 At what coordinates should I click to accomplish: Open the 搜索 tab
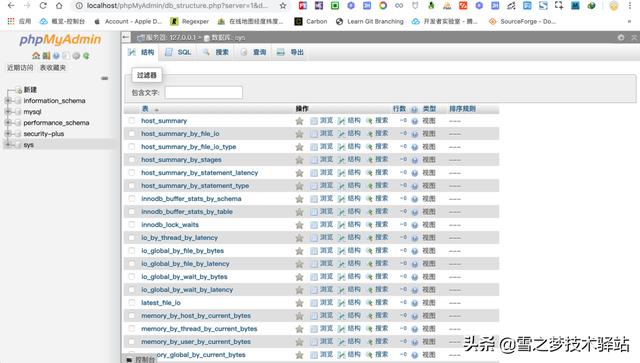tap(216, 52)
